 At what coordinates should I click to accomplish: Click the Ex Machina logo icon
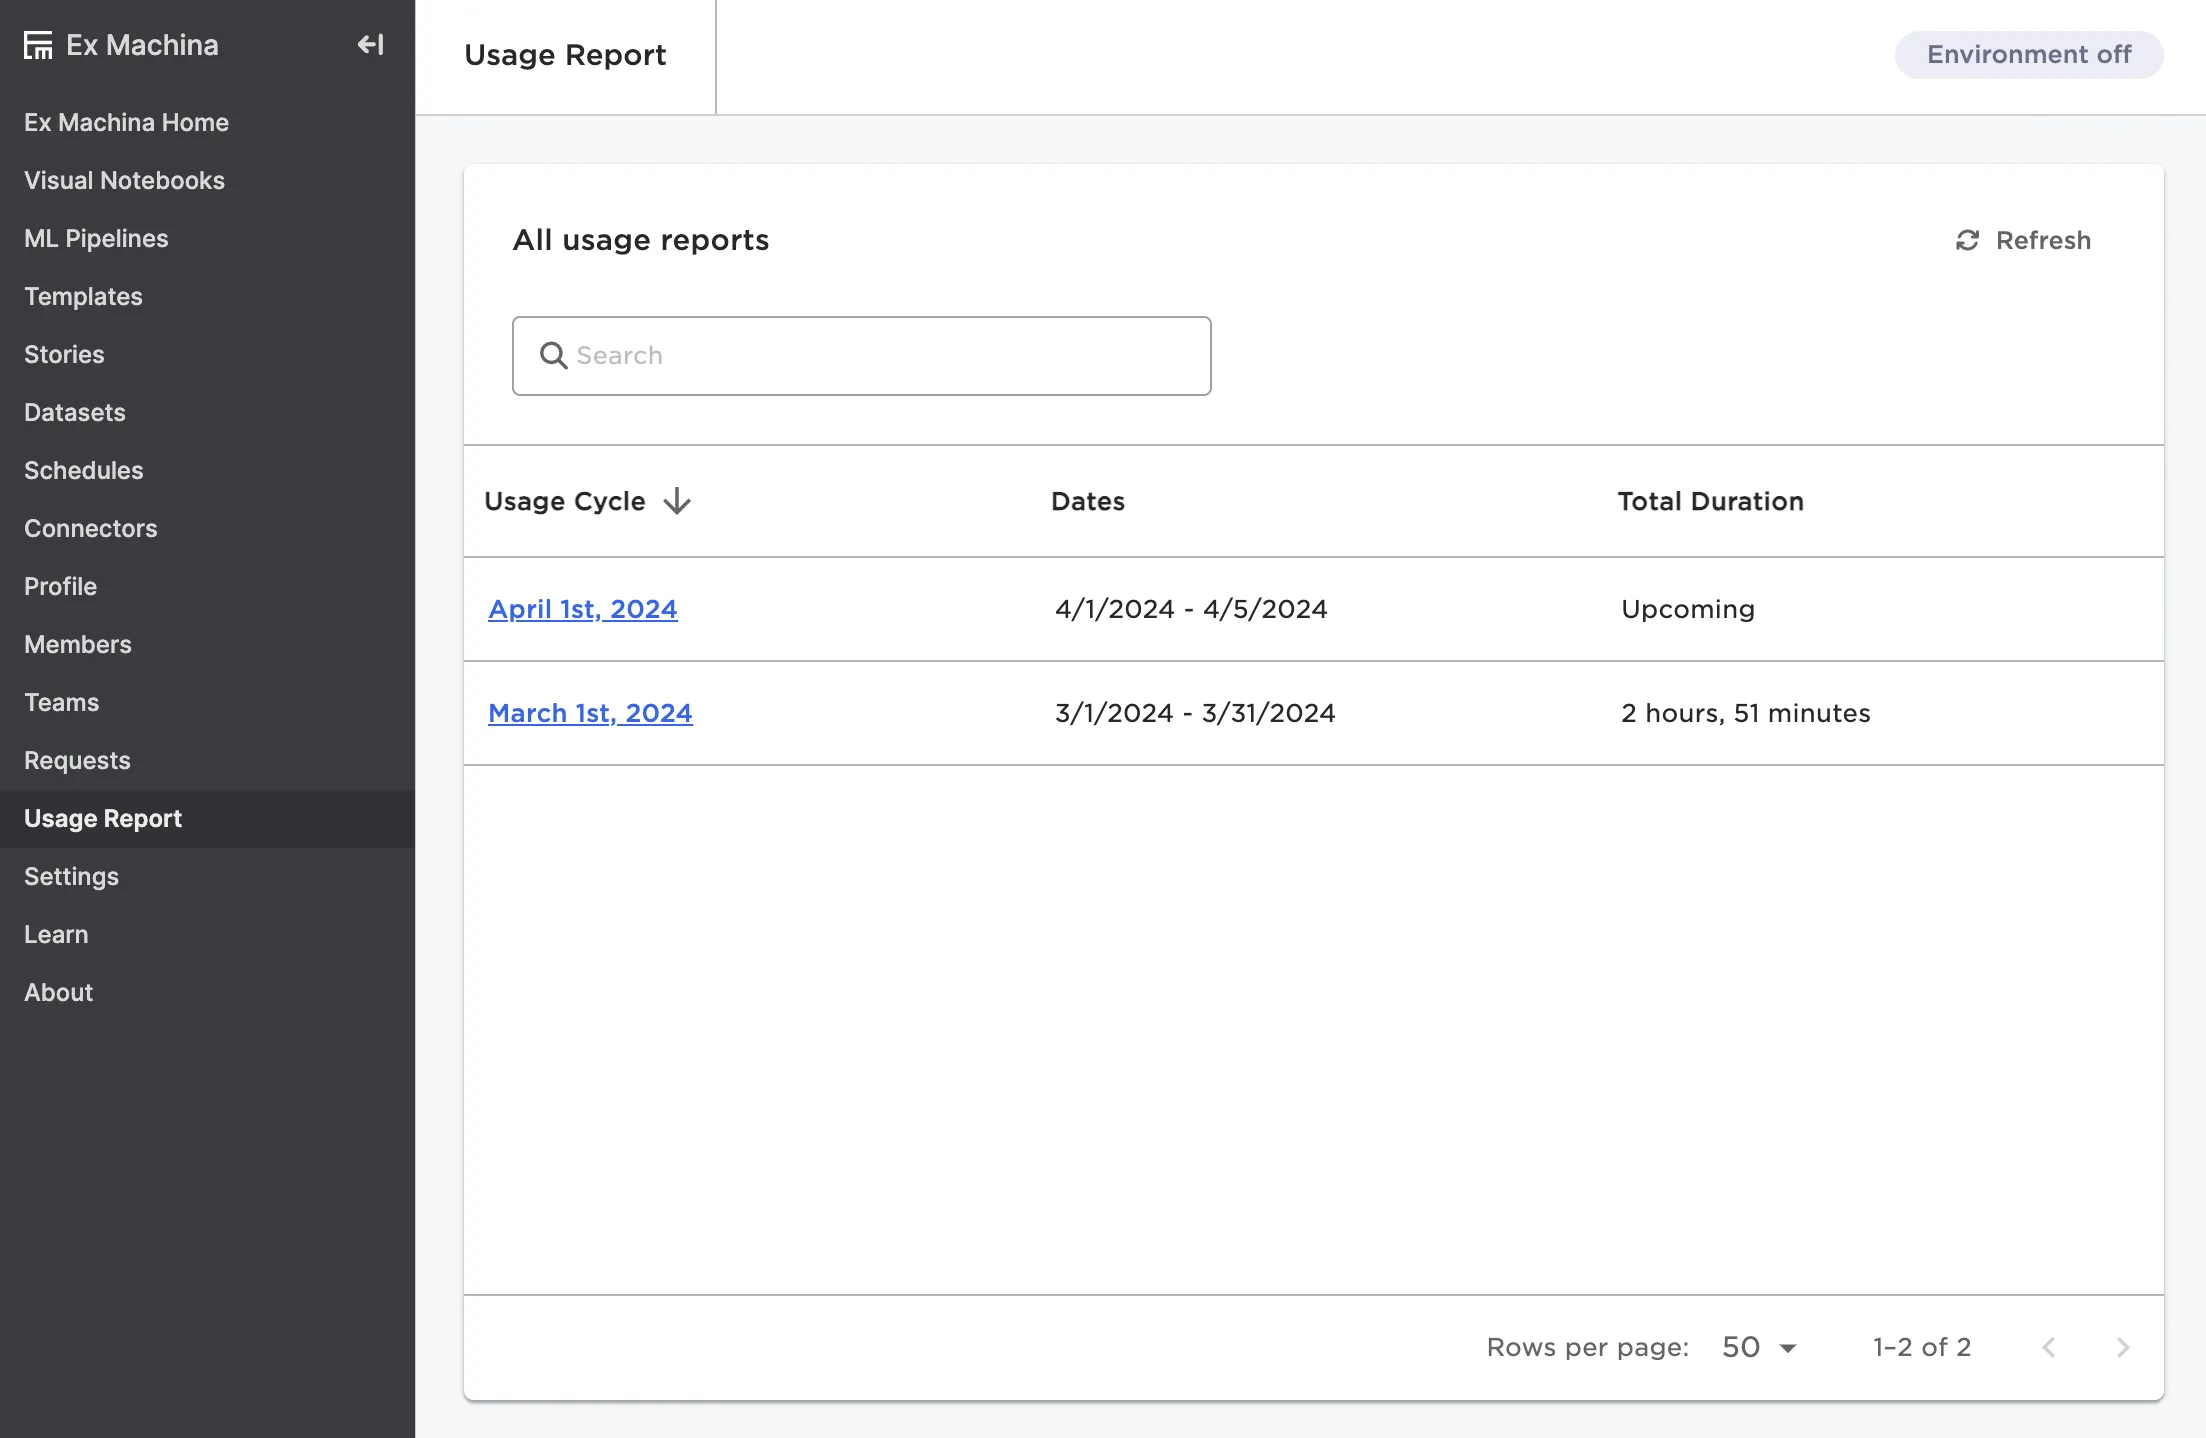[x=38, y=45]
